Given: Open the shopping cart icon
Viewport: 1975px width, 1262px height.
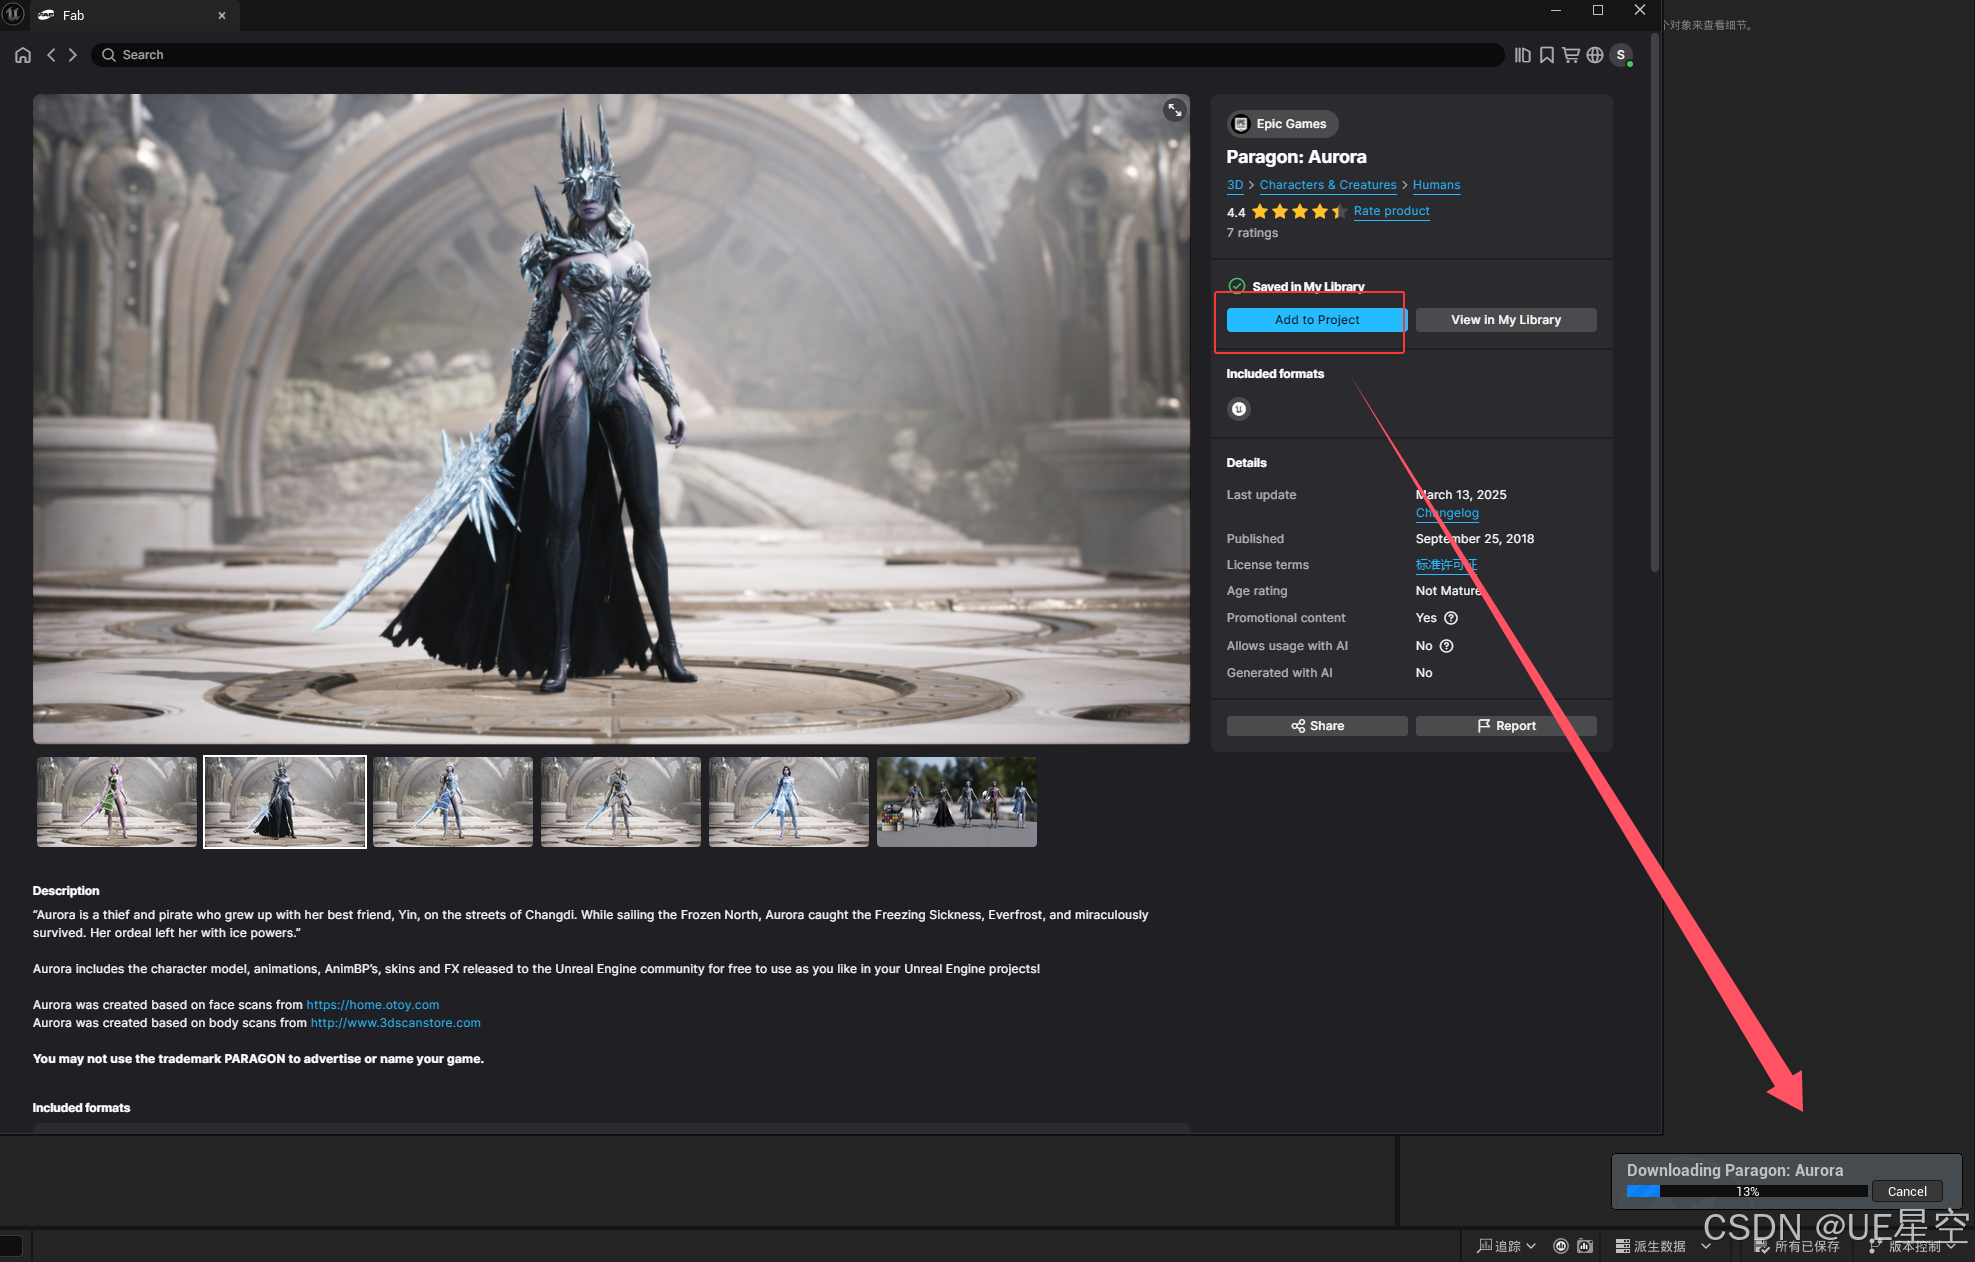Looking at the screenshot, I should (x=1571, y=55).
